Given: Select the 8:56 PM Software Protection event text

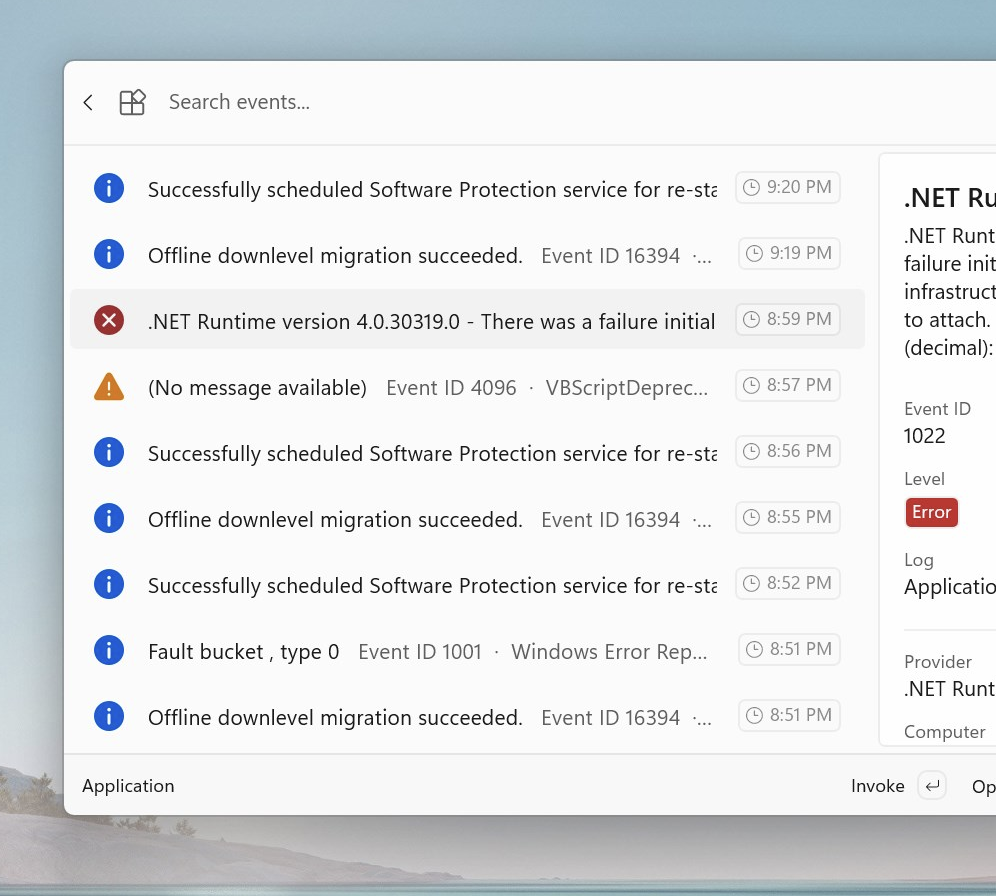Looking at the screenshot, I should (433, 453).
